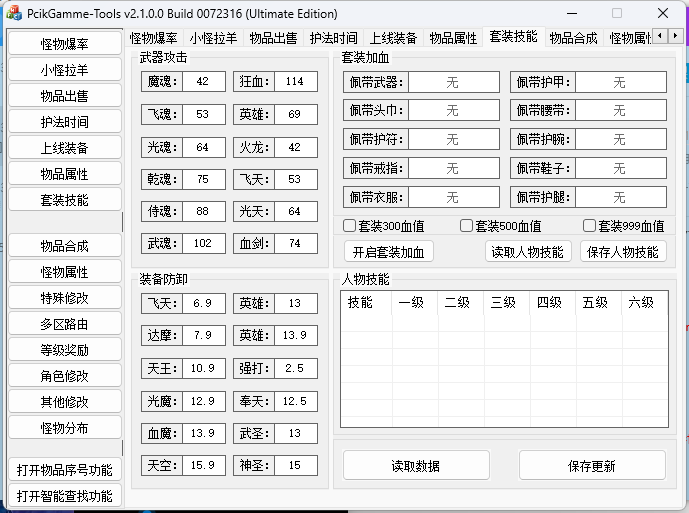Click the 技能 column header in skills table

point(366,302)
